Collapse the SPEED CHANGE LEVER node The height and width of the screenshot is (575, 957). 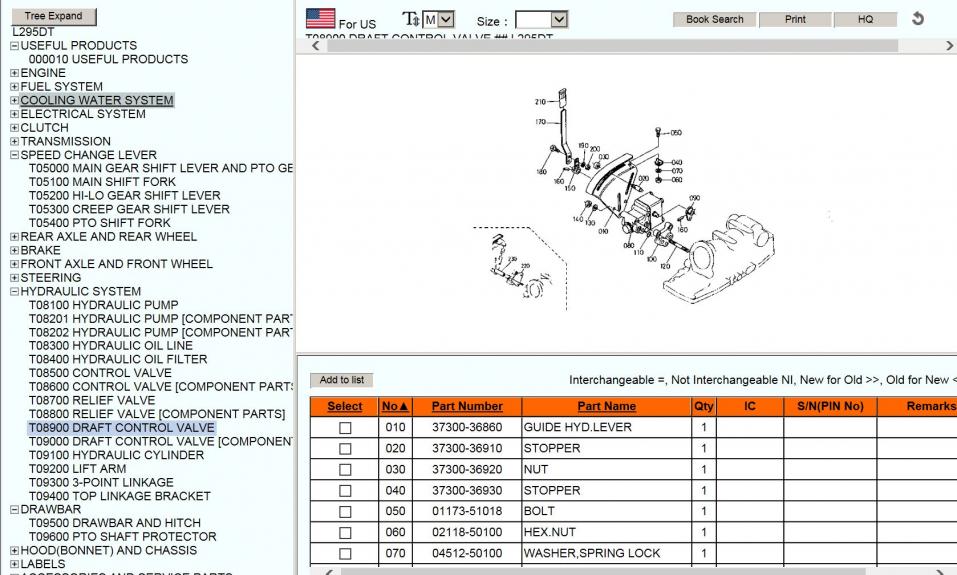[14, 155]
